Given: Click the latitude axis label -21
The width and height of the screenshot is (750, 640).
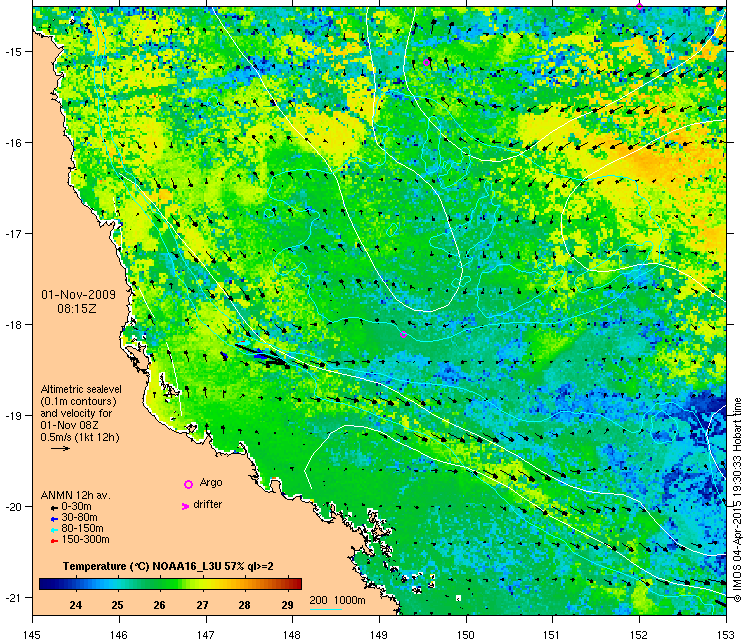Looking at the screenshot, I should [x=12, y=597].
